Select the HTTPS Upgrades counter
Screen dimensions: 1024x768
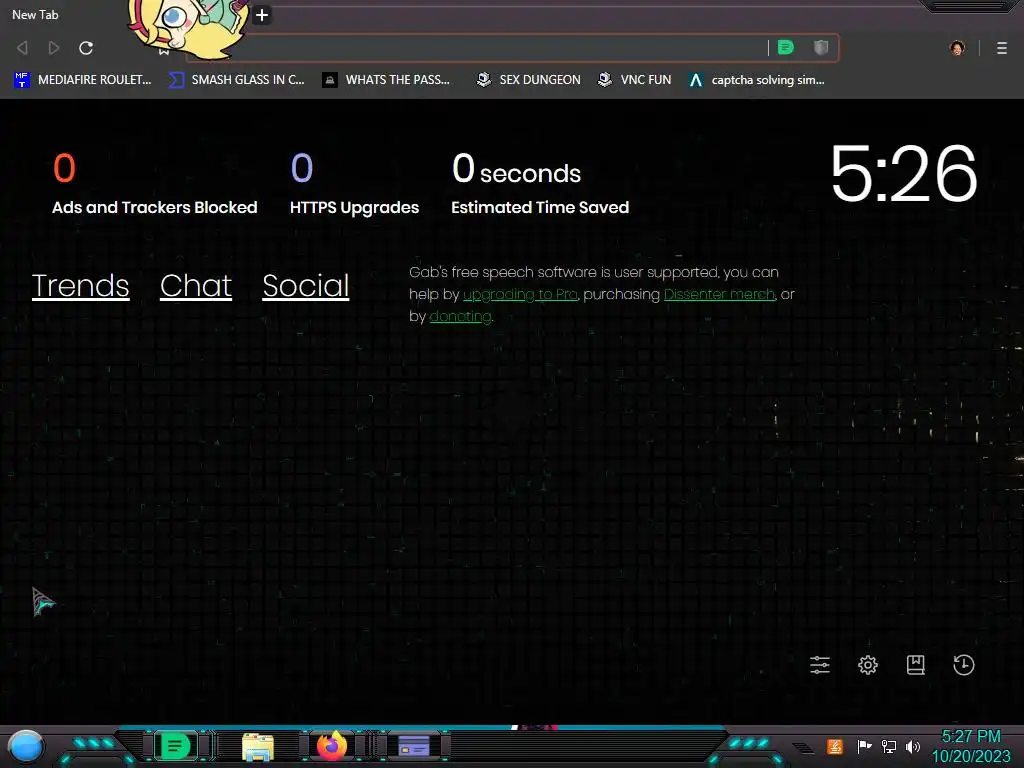coord(354,184)
